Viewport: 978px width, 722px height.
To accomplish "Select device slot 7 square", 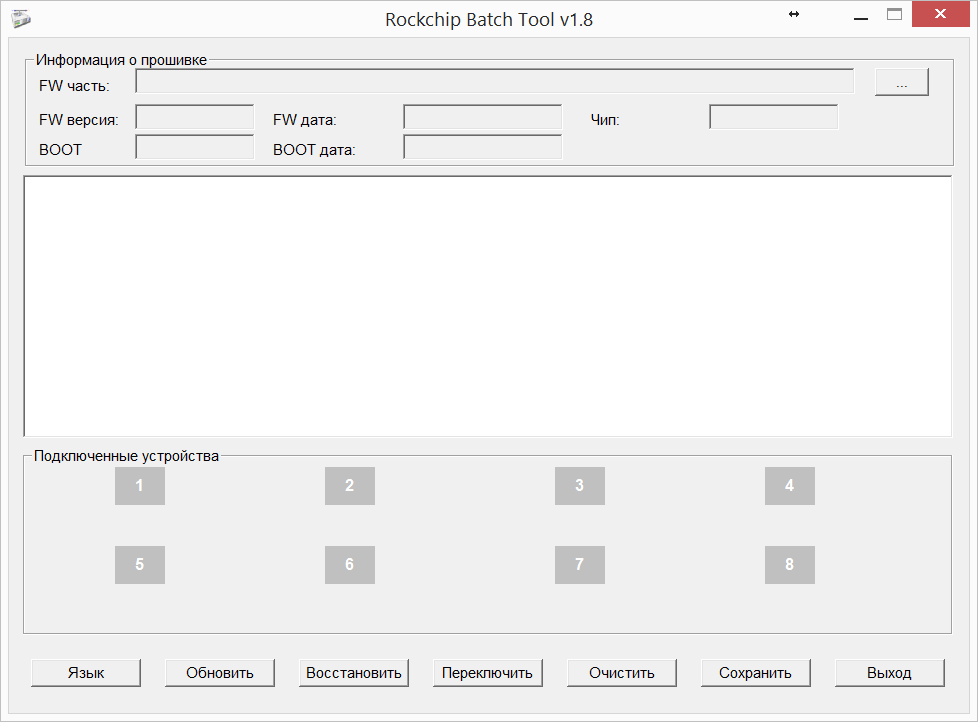I will [579, 565].
